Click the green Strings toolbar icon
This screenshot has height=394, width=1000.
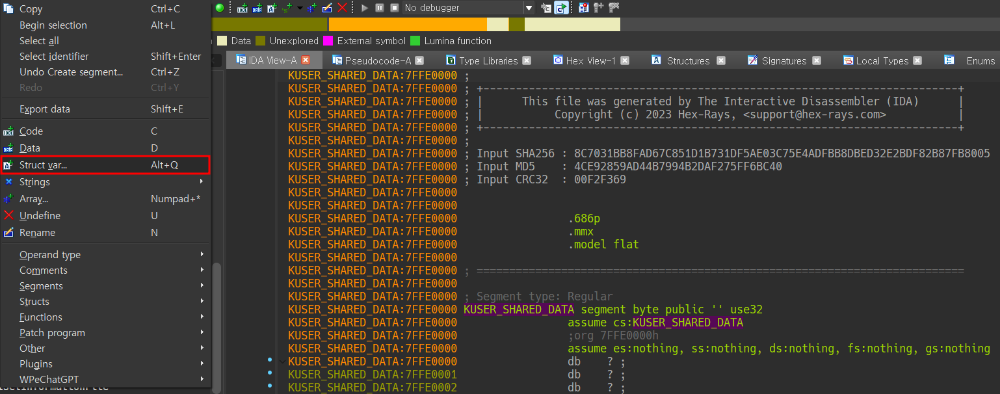[x=287, y=8]
